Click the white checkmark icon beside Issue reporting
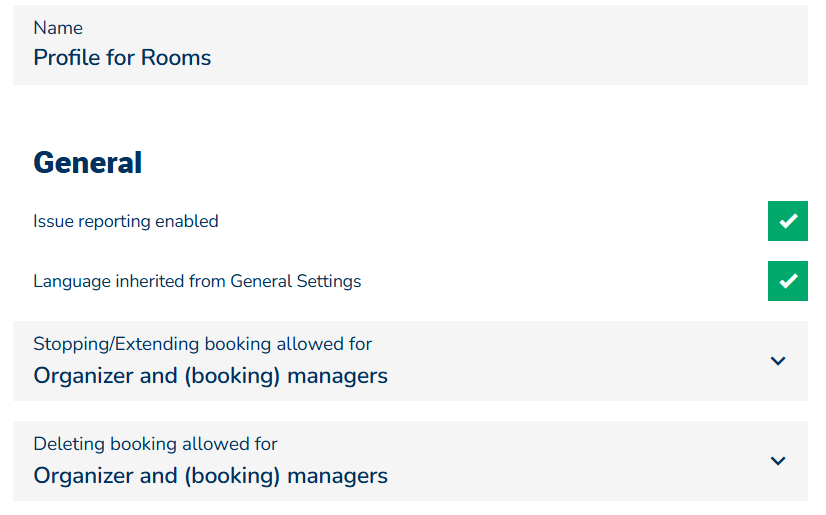 (x=788, y=221)
